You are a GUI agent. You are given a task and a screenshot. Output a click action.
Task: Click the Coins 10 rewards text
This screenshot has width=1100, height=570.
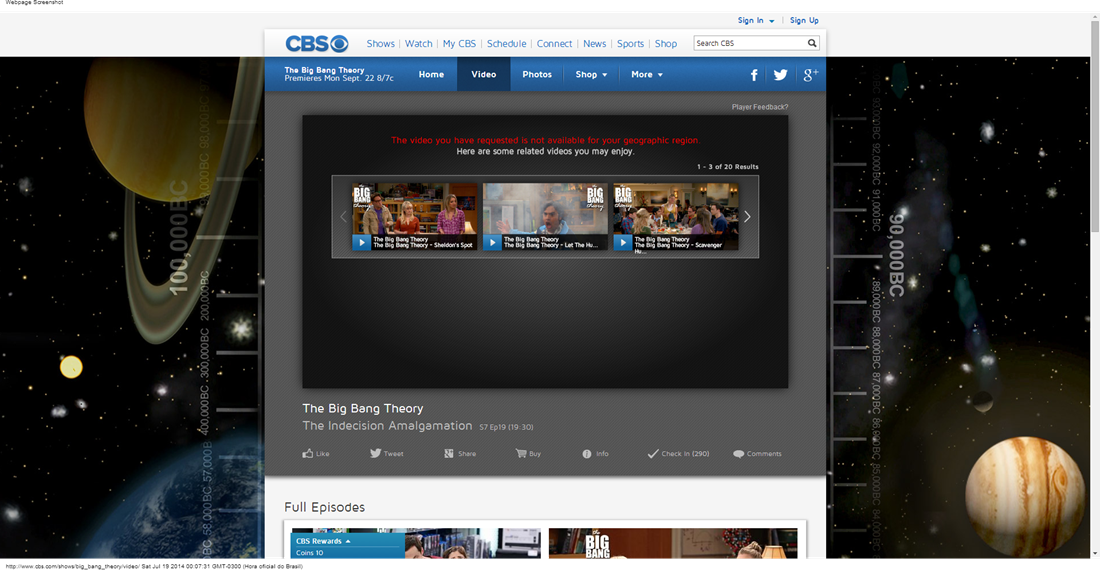tap(309, 553)
